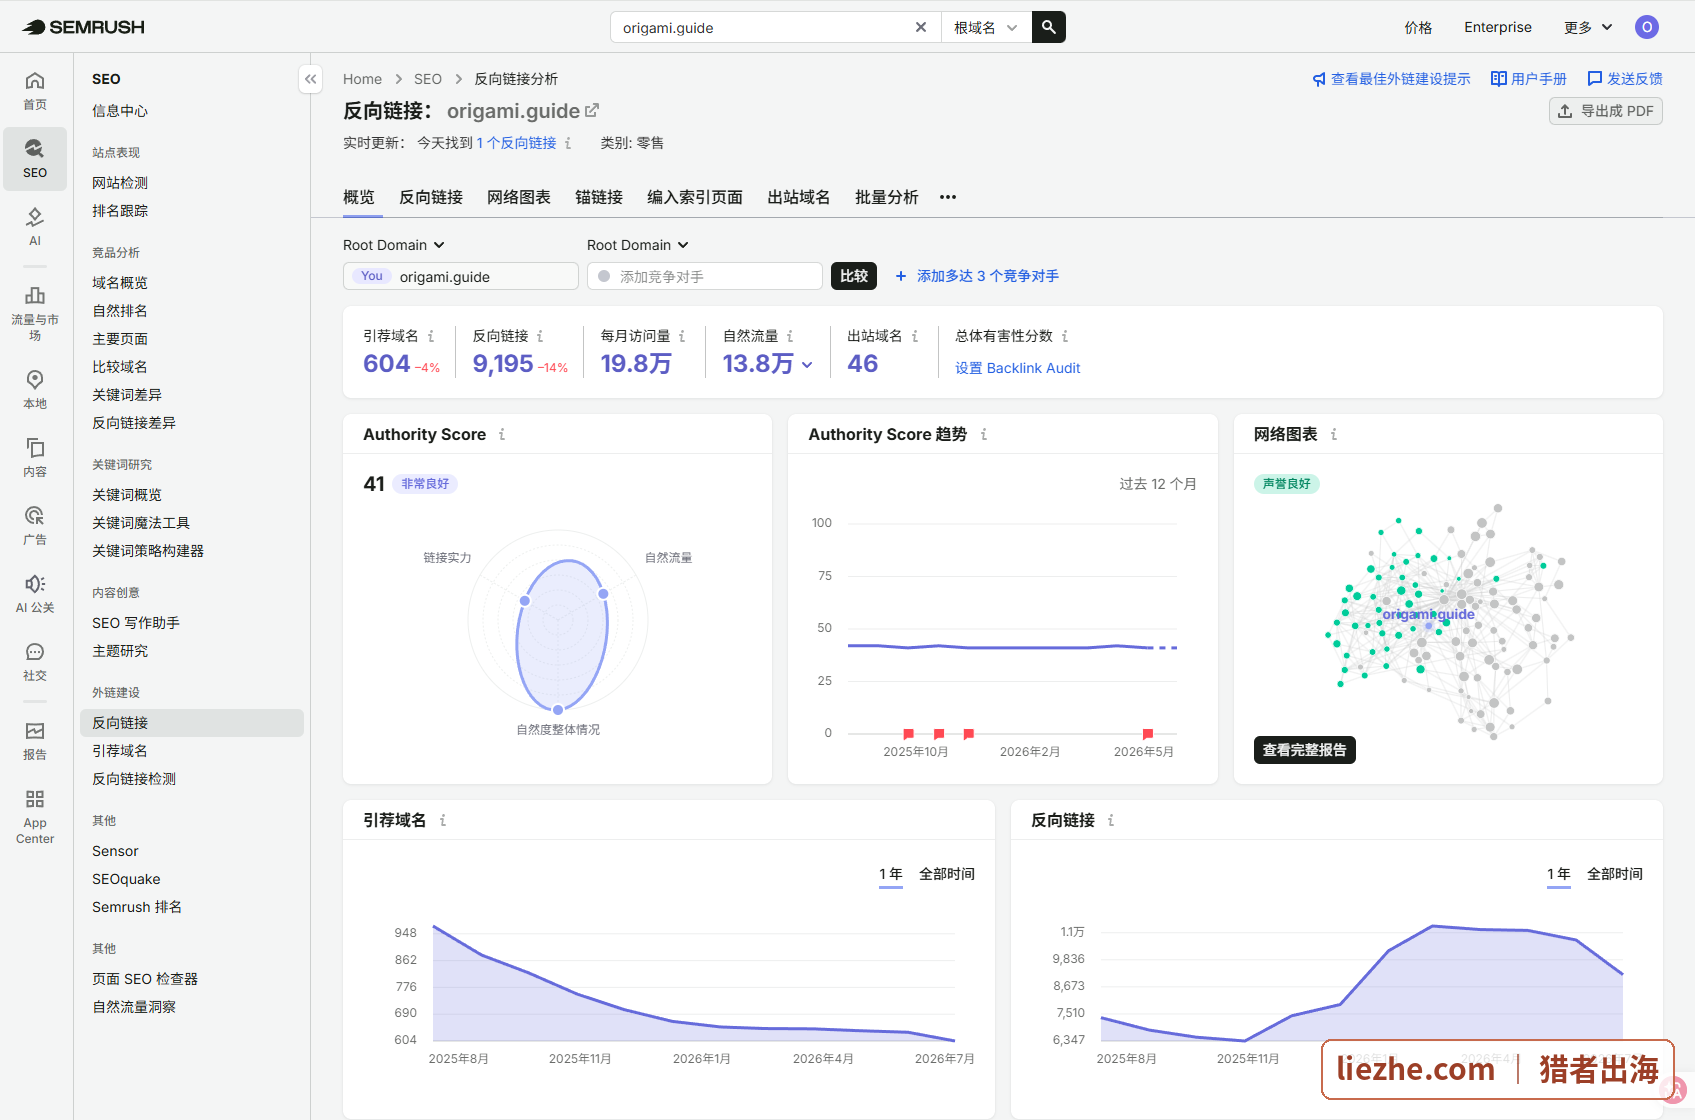1695x1120 pixels.
Task: Expand the 更多 menu in header
Action: pos(1588,27)
